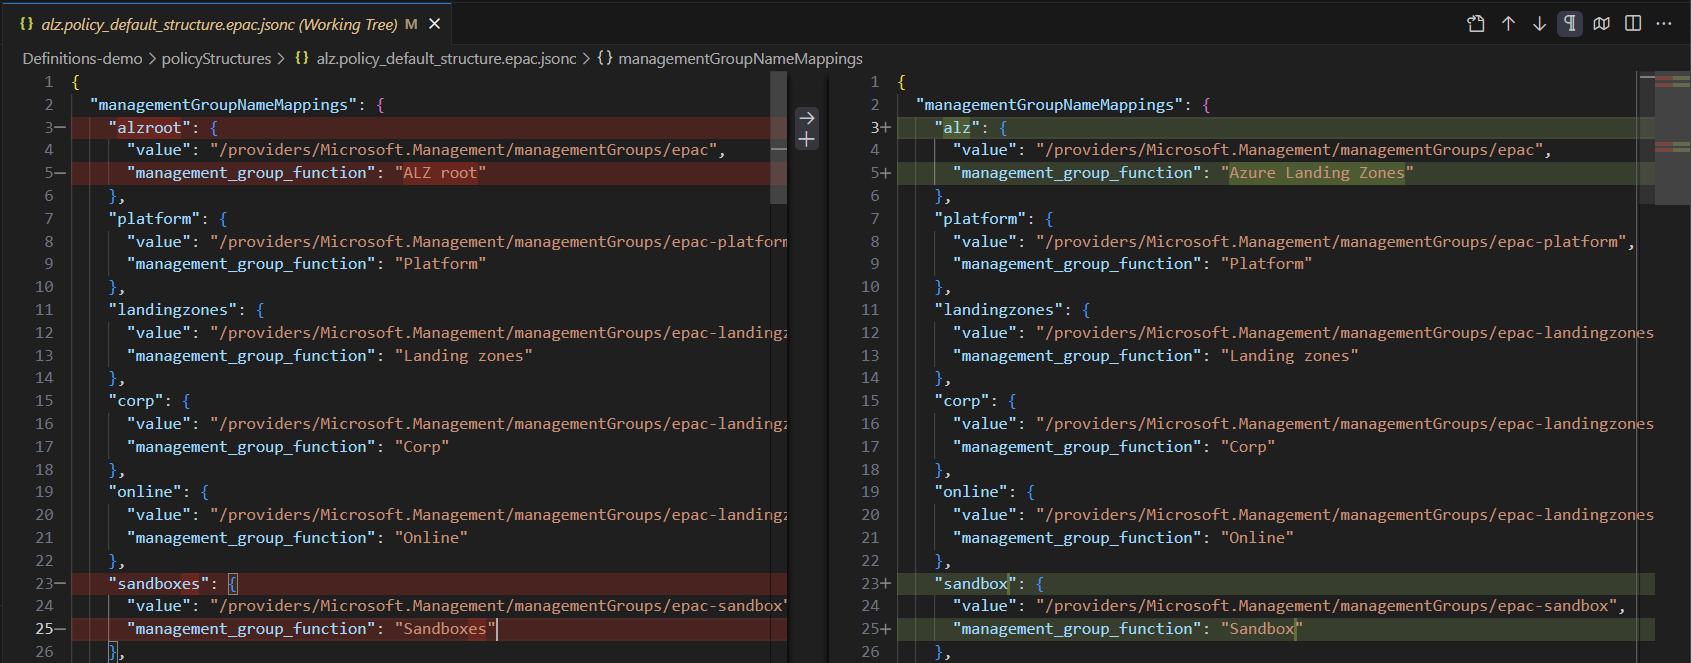Go to the previous change with the up arrow

pyautogui.click(x=1508, y=24)
